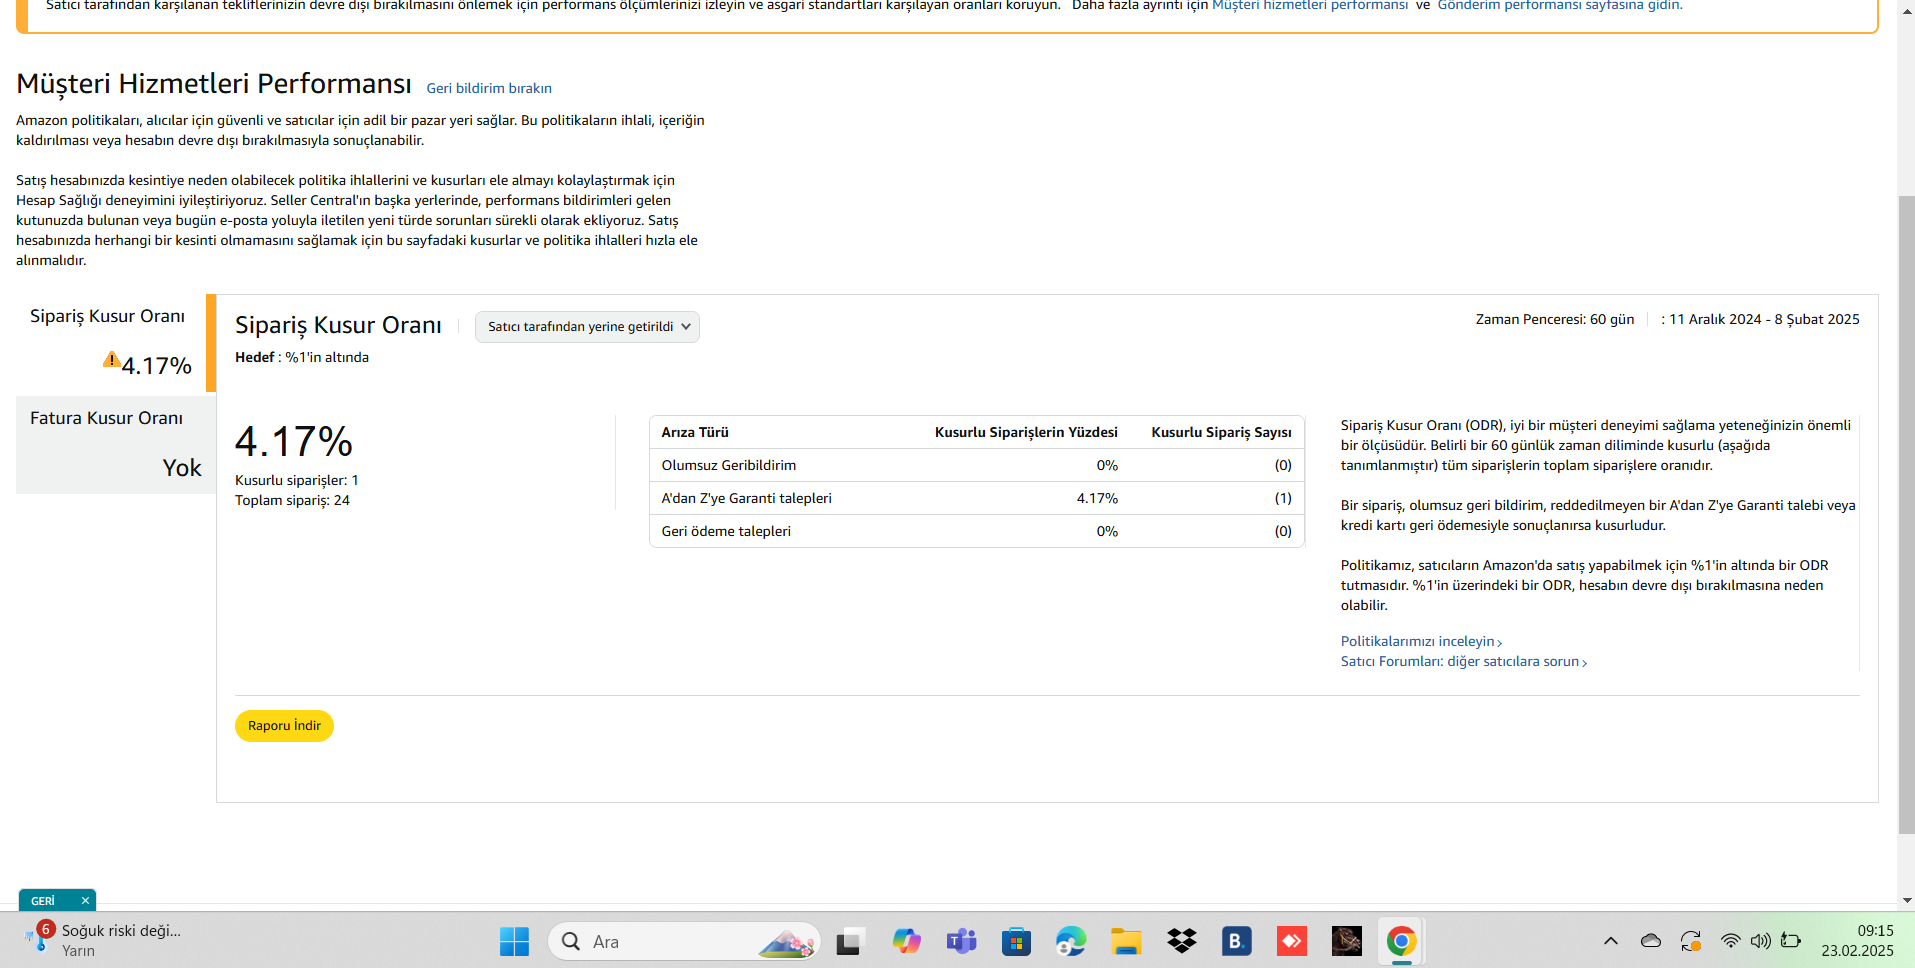Open Müşteri hizmetleri performansı link in banner

1310,5
